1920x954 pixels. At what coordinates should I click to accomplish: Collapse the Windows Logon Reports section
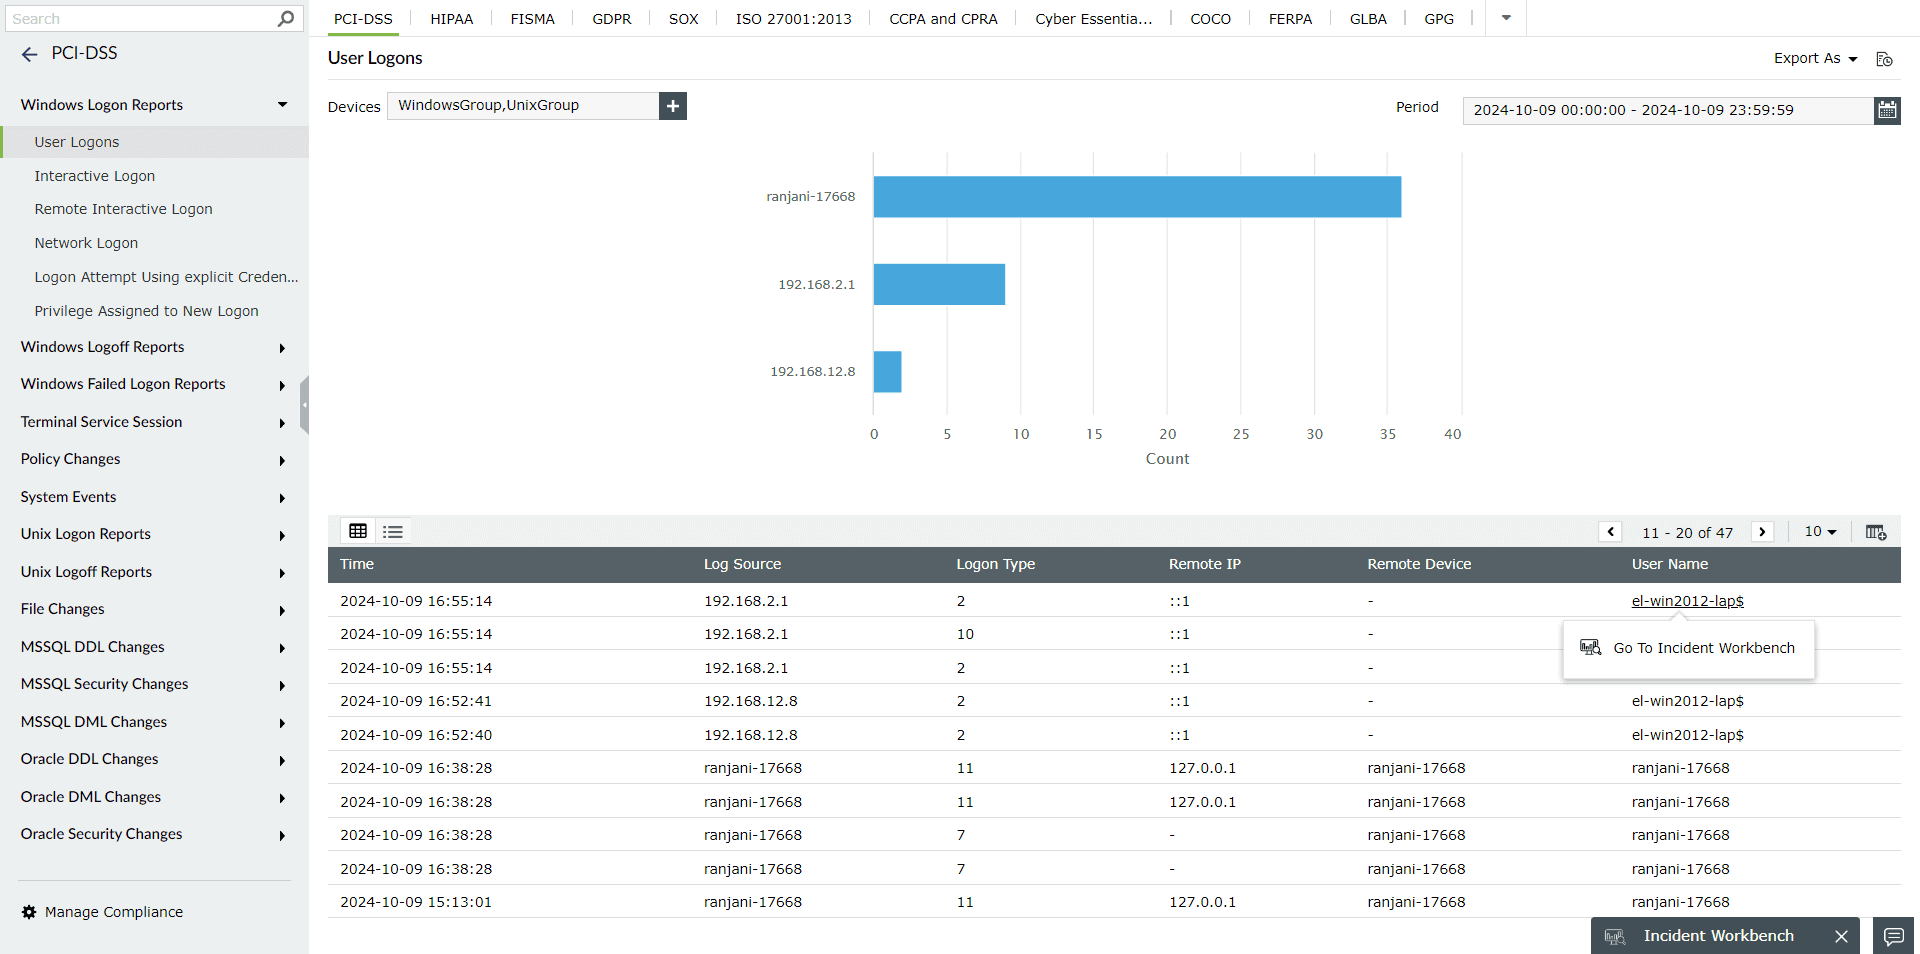(283, 104)
